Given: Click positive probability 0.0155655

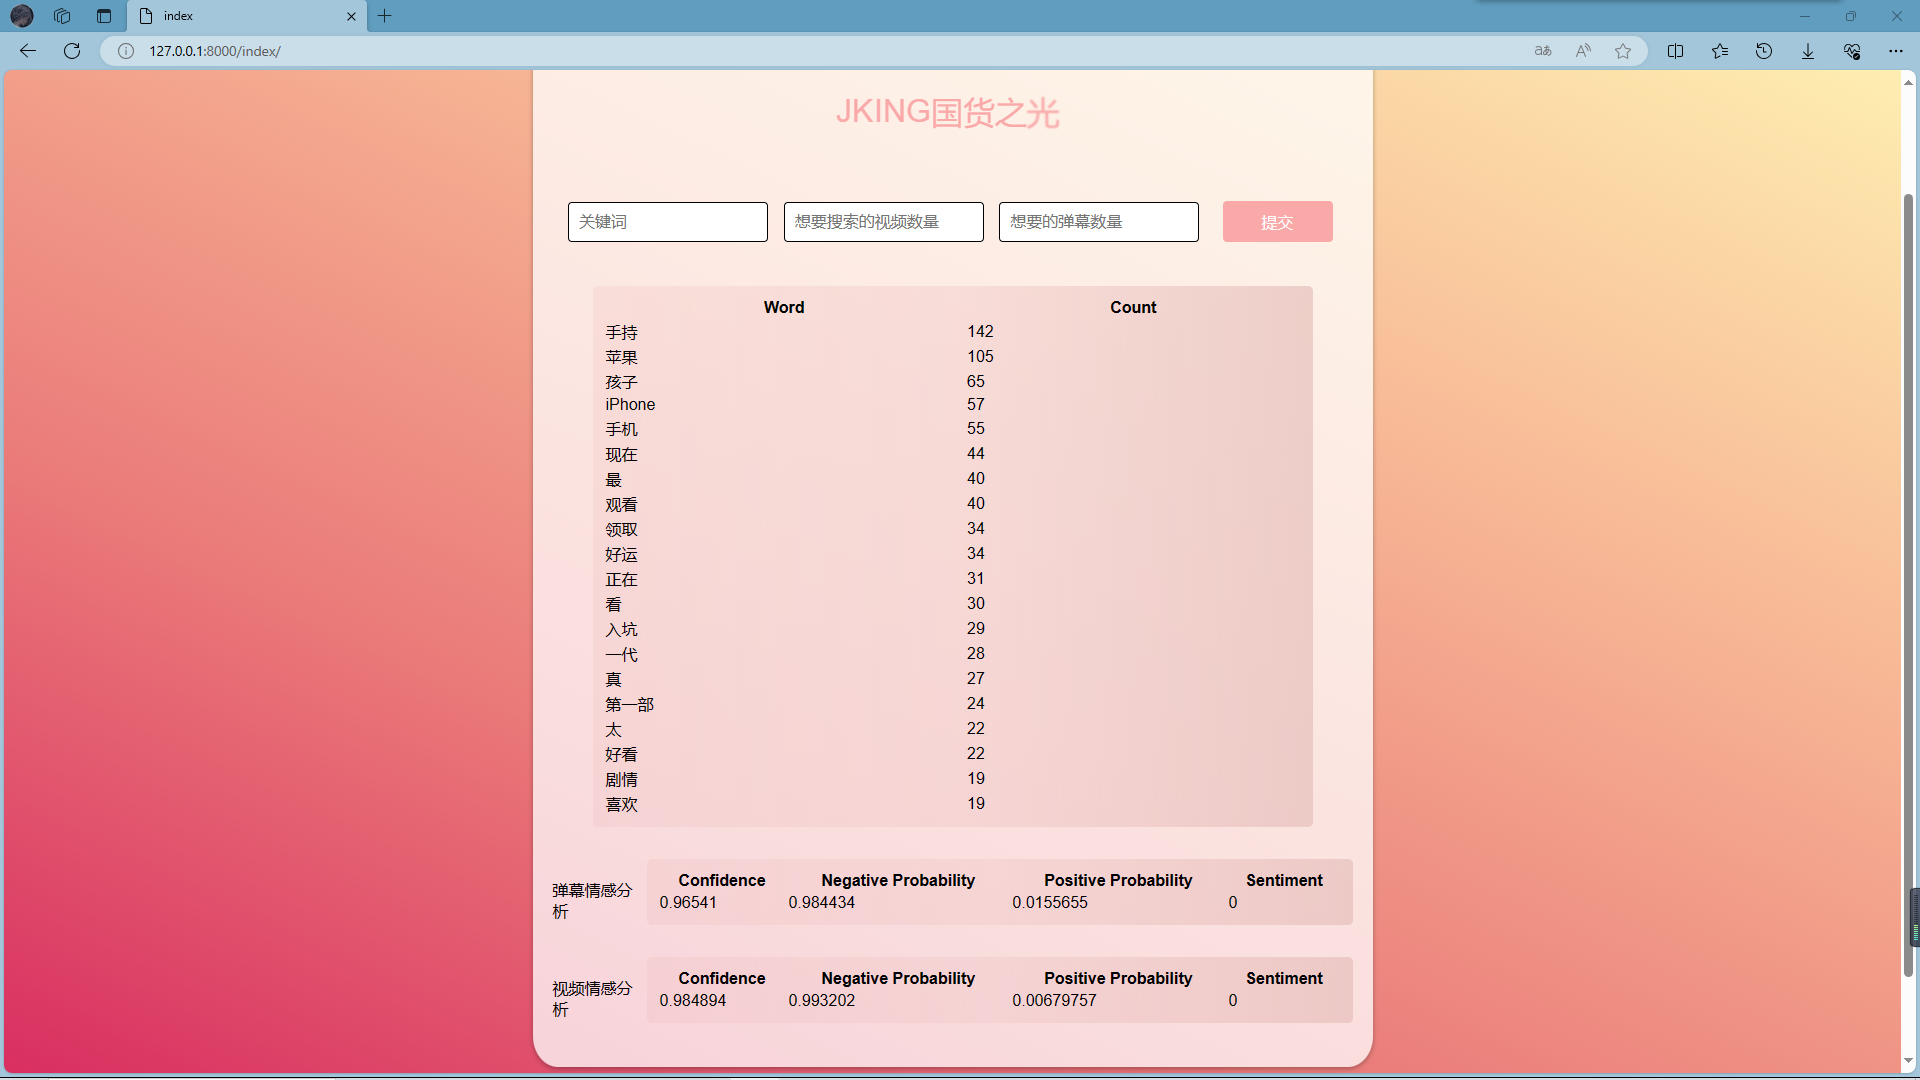Looking at the screenshot, I should pos(1050,903).
